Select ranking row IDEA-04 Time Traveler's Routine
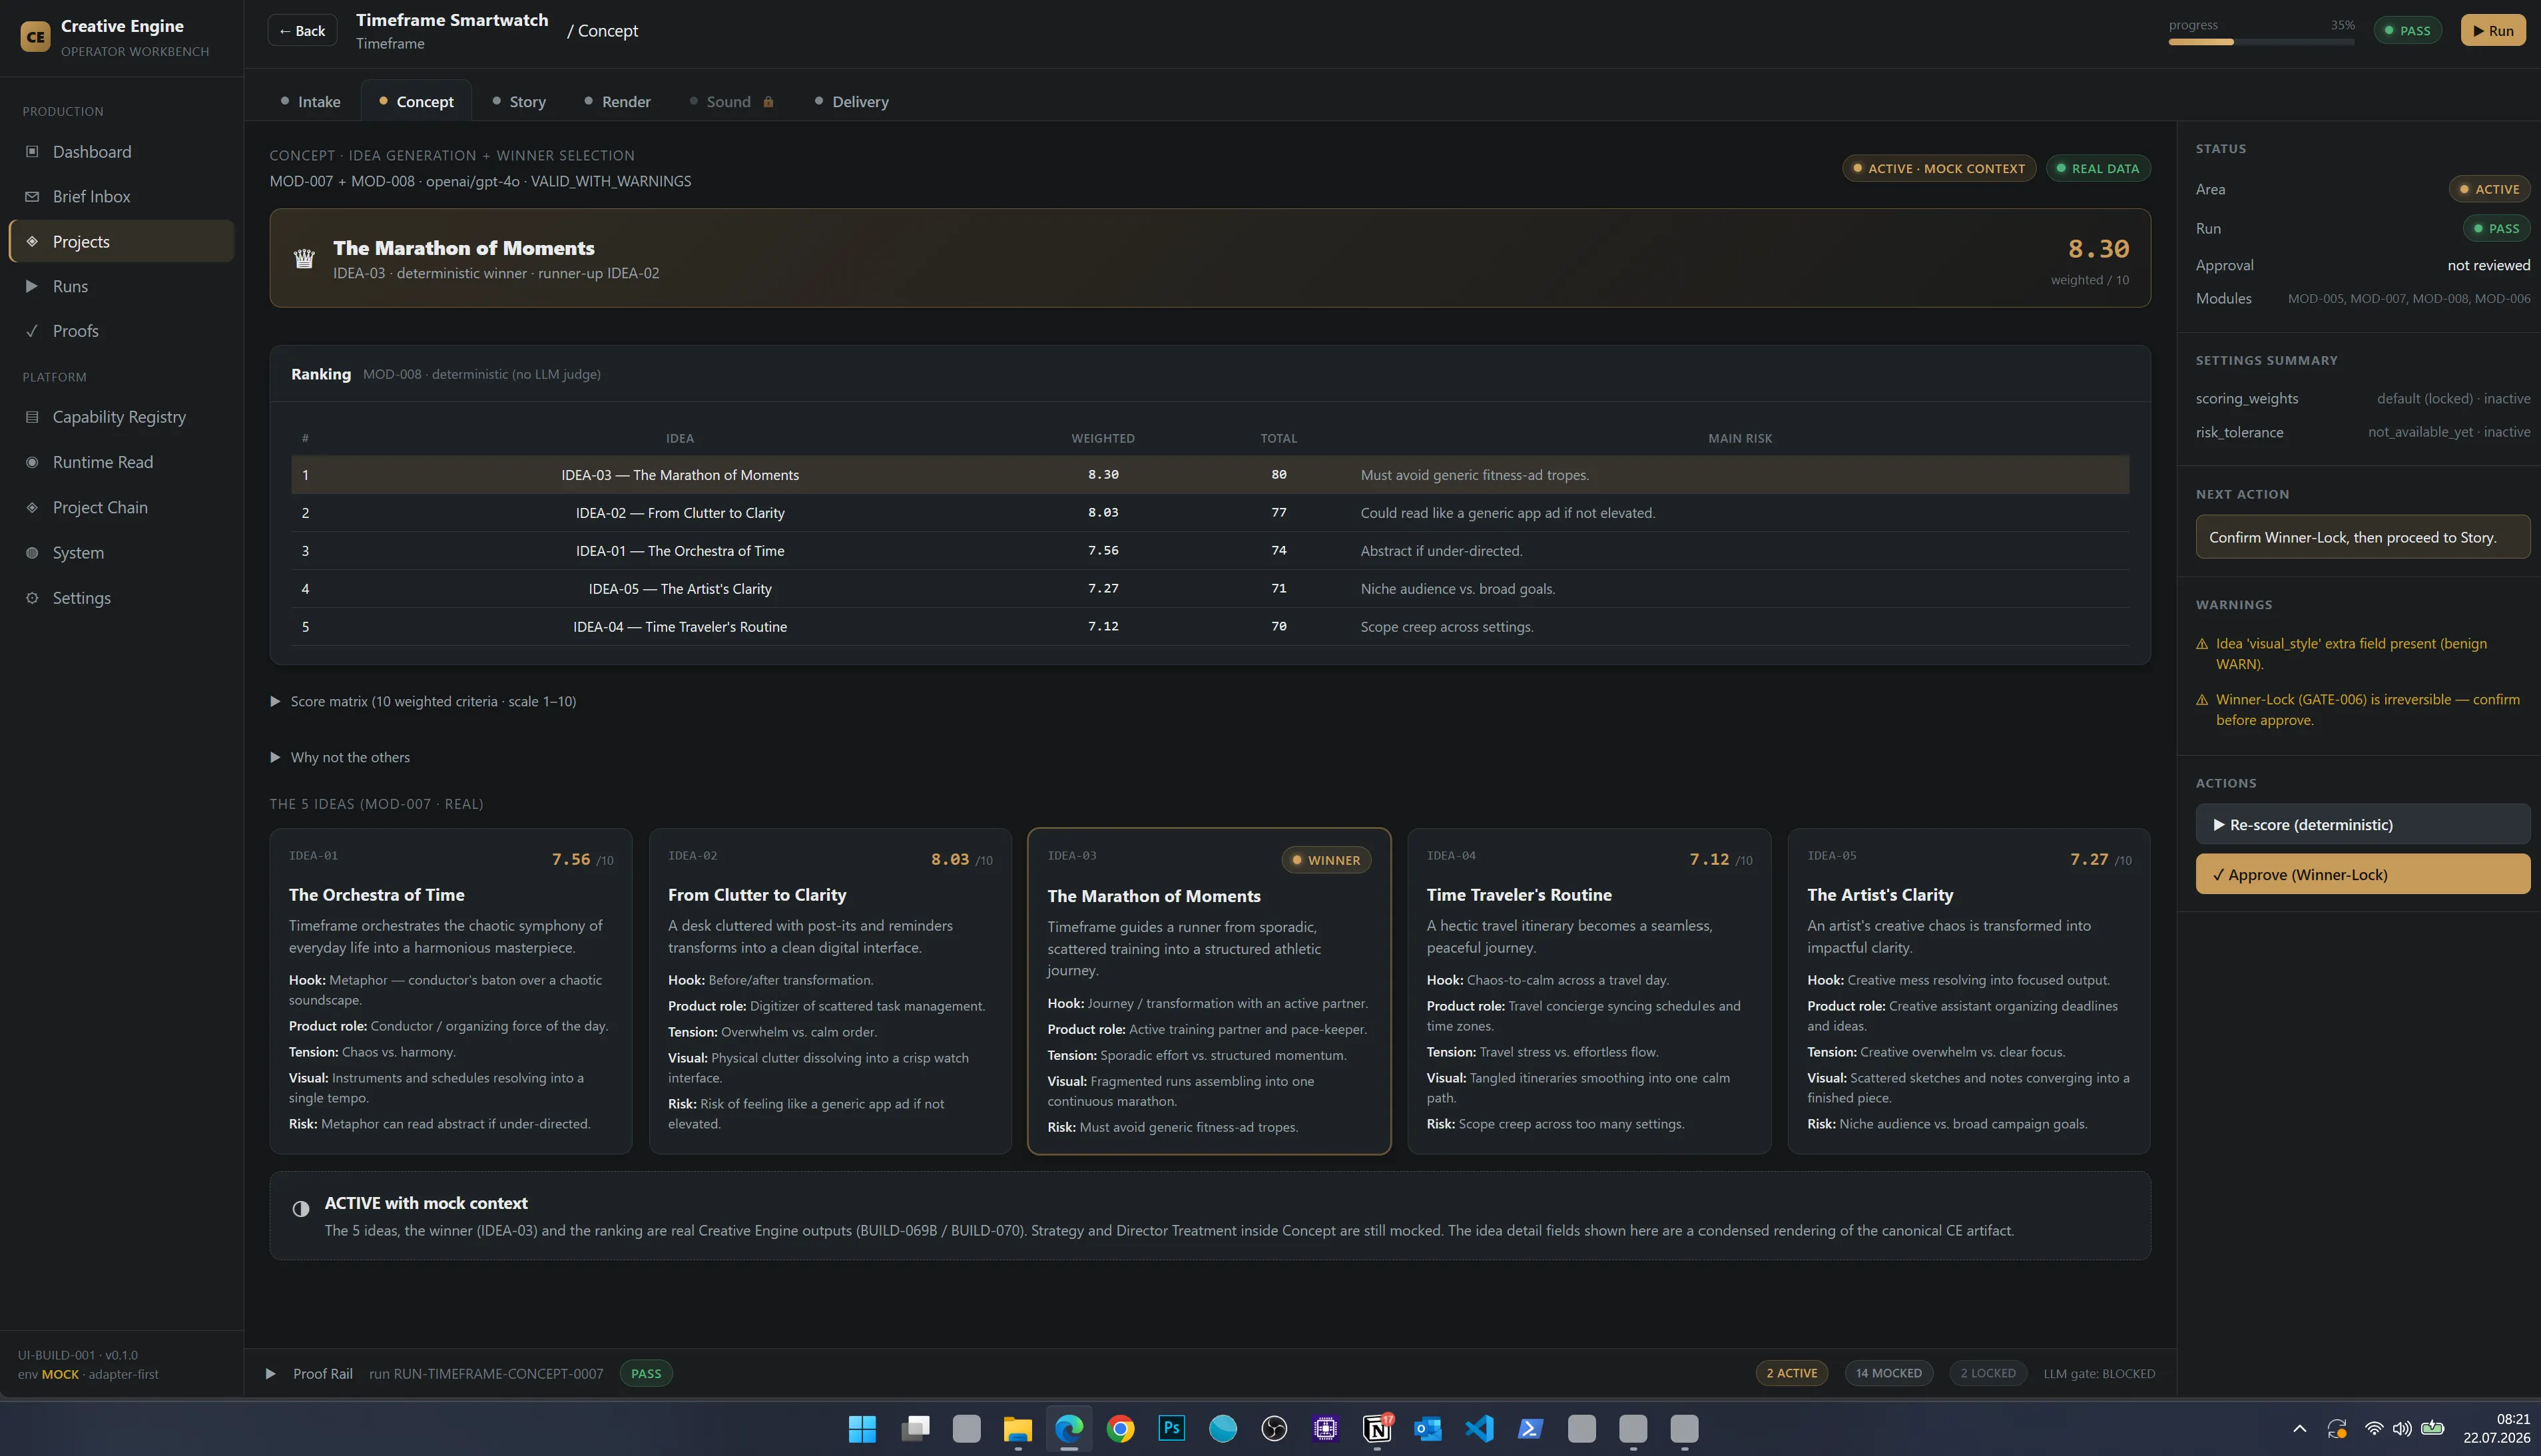Viewport: 2541px width, 1456px height. click(1210, 626)
